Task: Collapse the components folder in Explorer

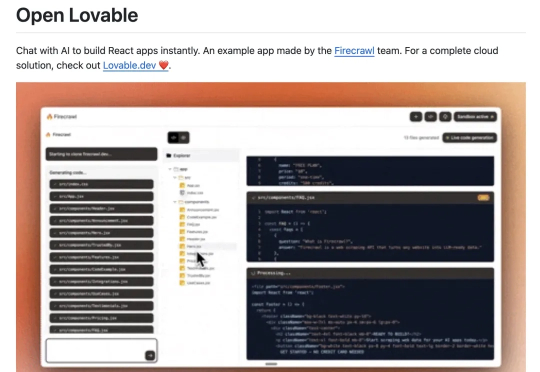Action: [175, 202]
